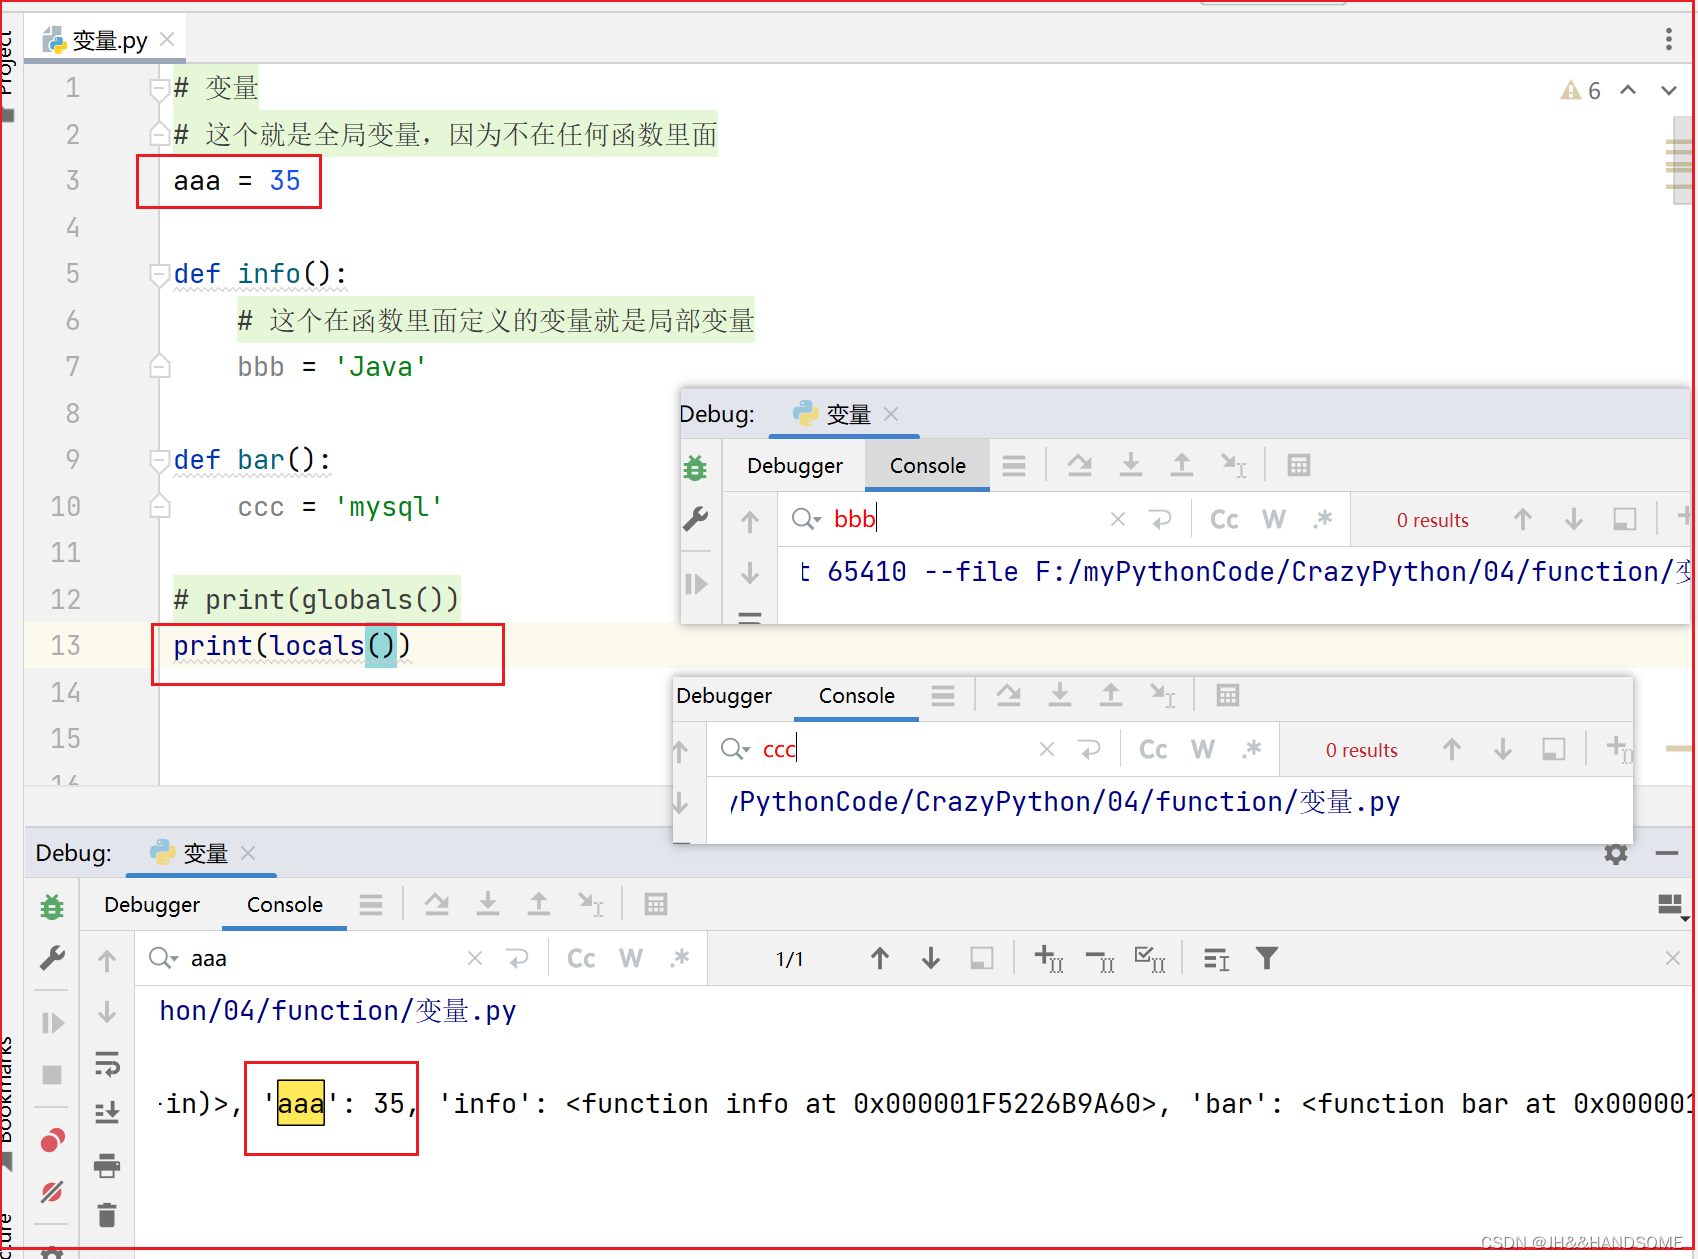This screenshot has width=1698, height=1259.
Task: Select the Debugger tab in the ccc search panel
Action: [x=724, y=696]
